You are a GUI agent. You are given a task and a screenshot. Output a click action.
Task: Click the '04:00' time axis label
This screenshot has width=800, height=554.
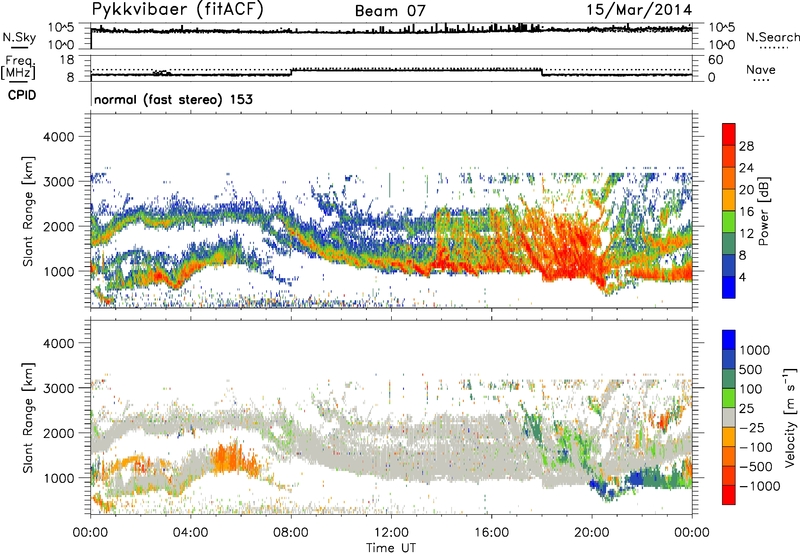tap(191, 533)
